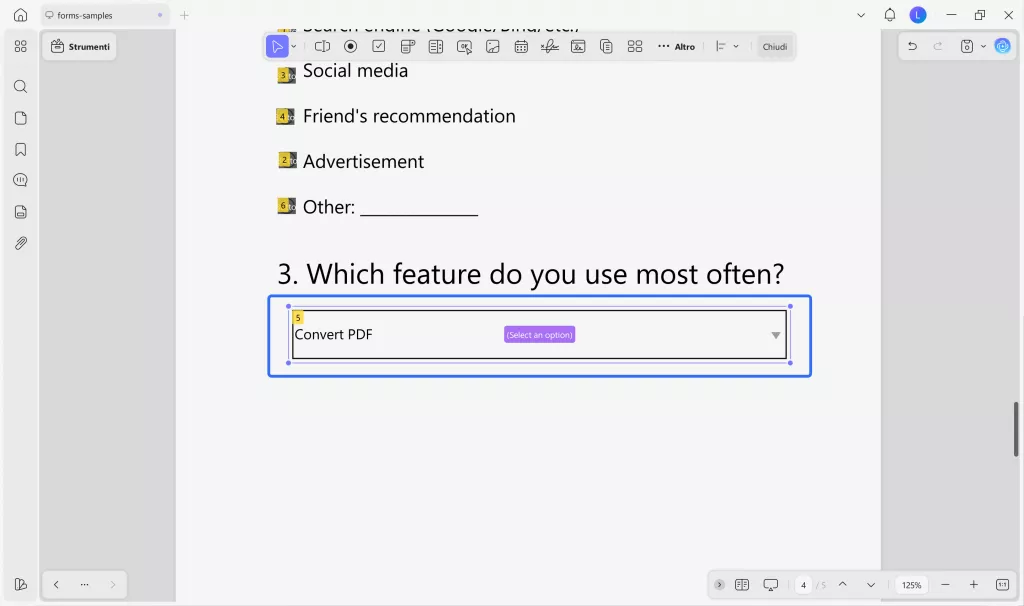Open the selection tool's dropdown arrow
Screen dimensions: 1024x606
292,46
